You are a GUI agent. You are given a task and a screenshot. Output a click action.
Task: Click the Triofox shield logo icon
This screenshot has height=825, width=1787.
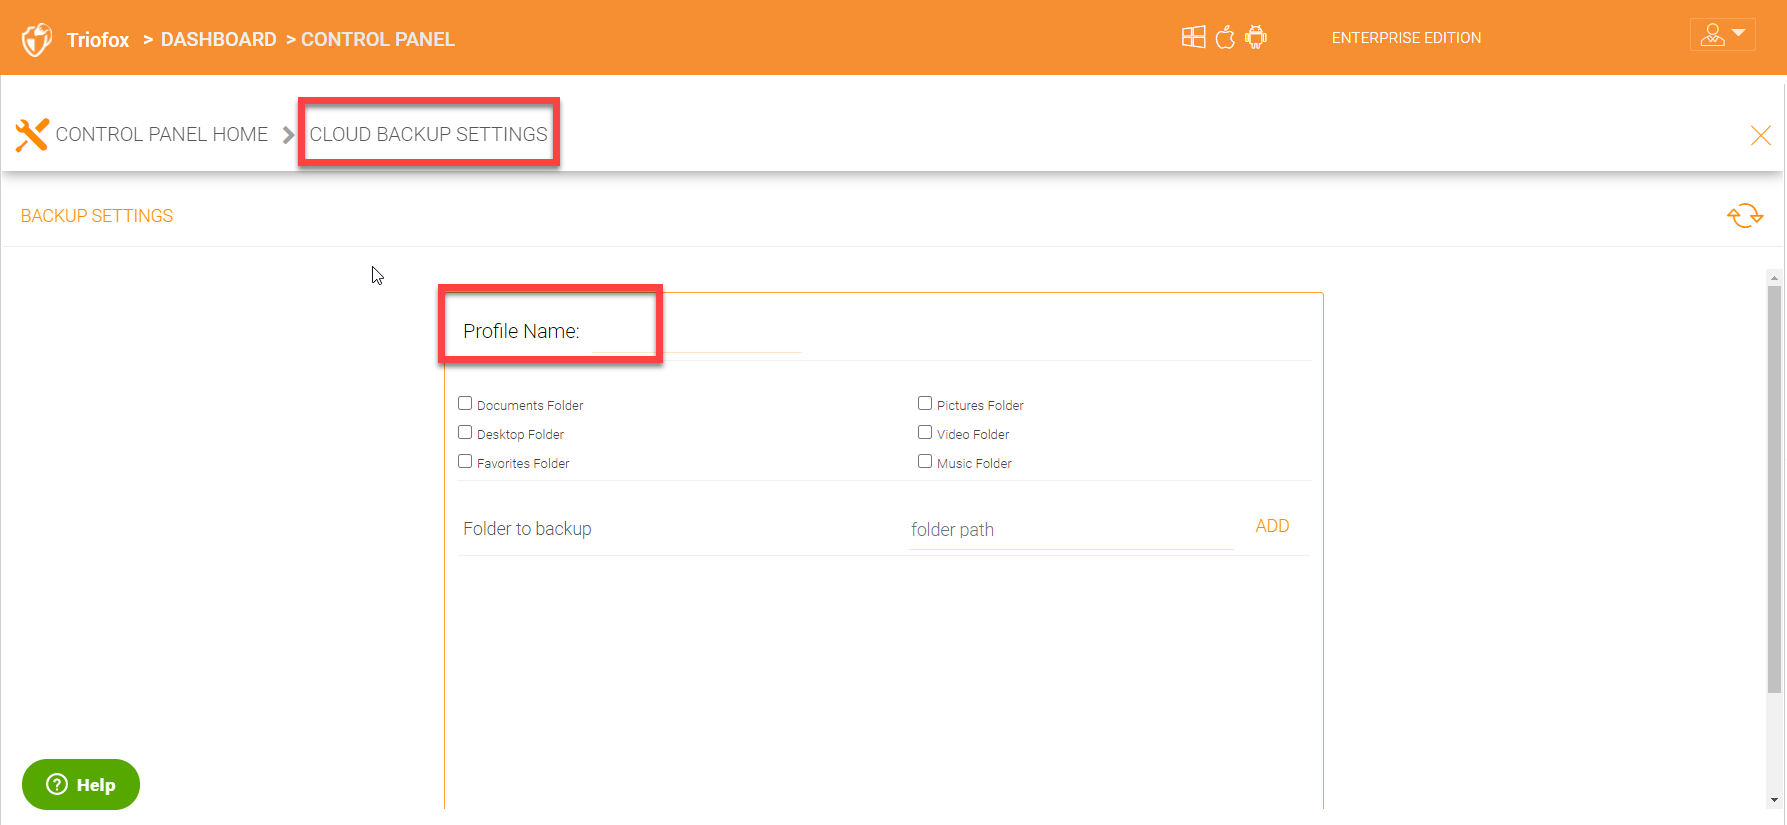(37, 40)
